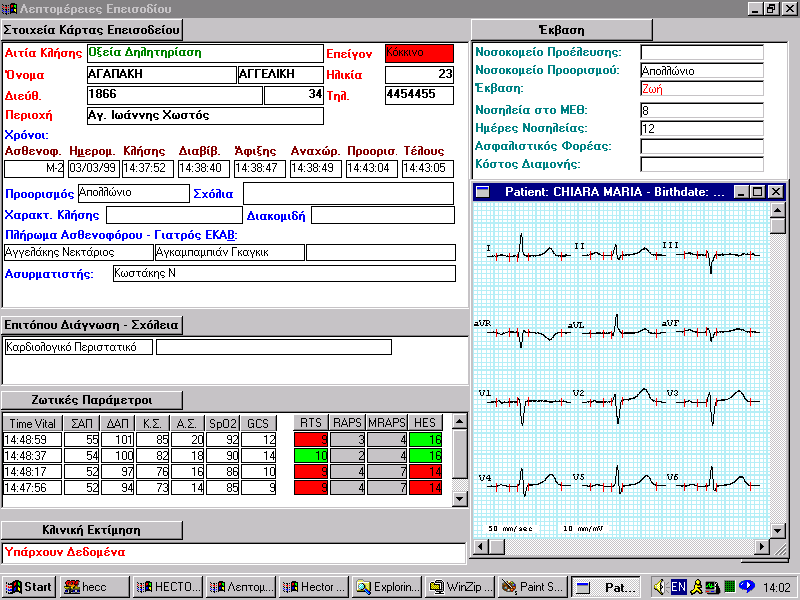Click crew field Αγγελάκης Νεκτάριος
Image resolution: width=800 pixels, height=600 pixels.
[79, 252]
